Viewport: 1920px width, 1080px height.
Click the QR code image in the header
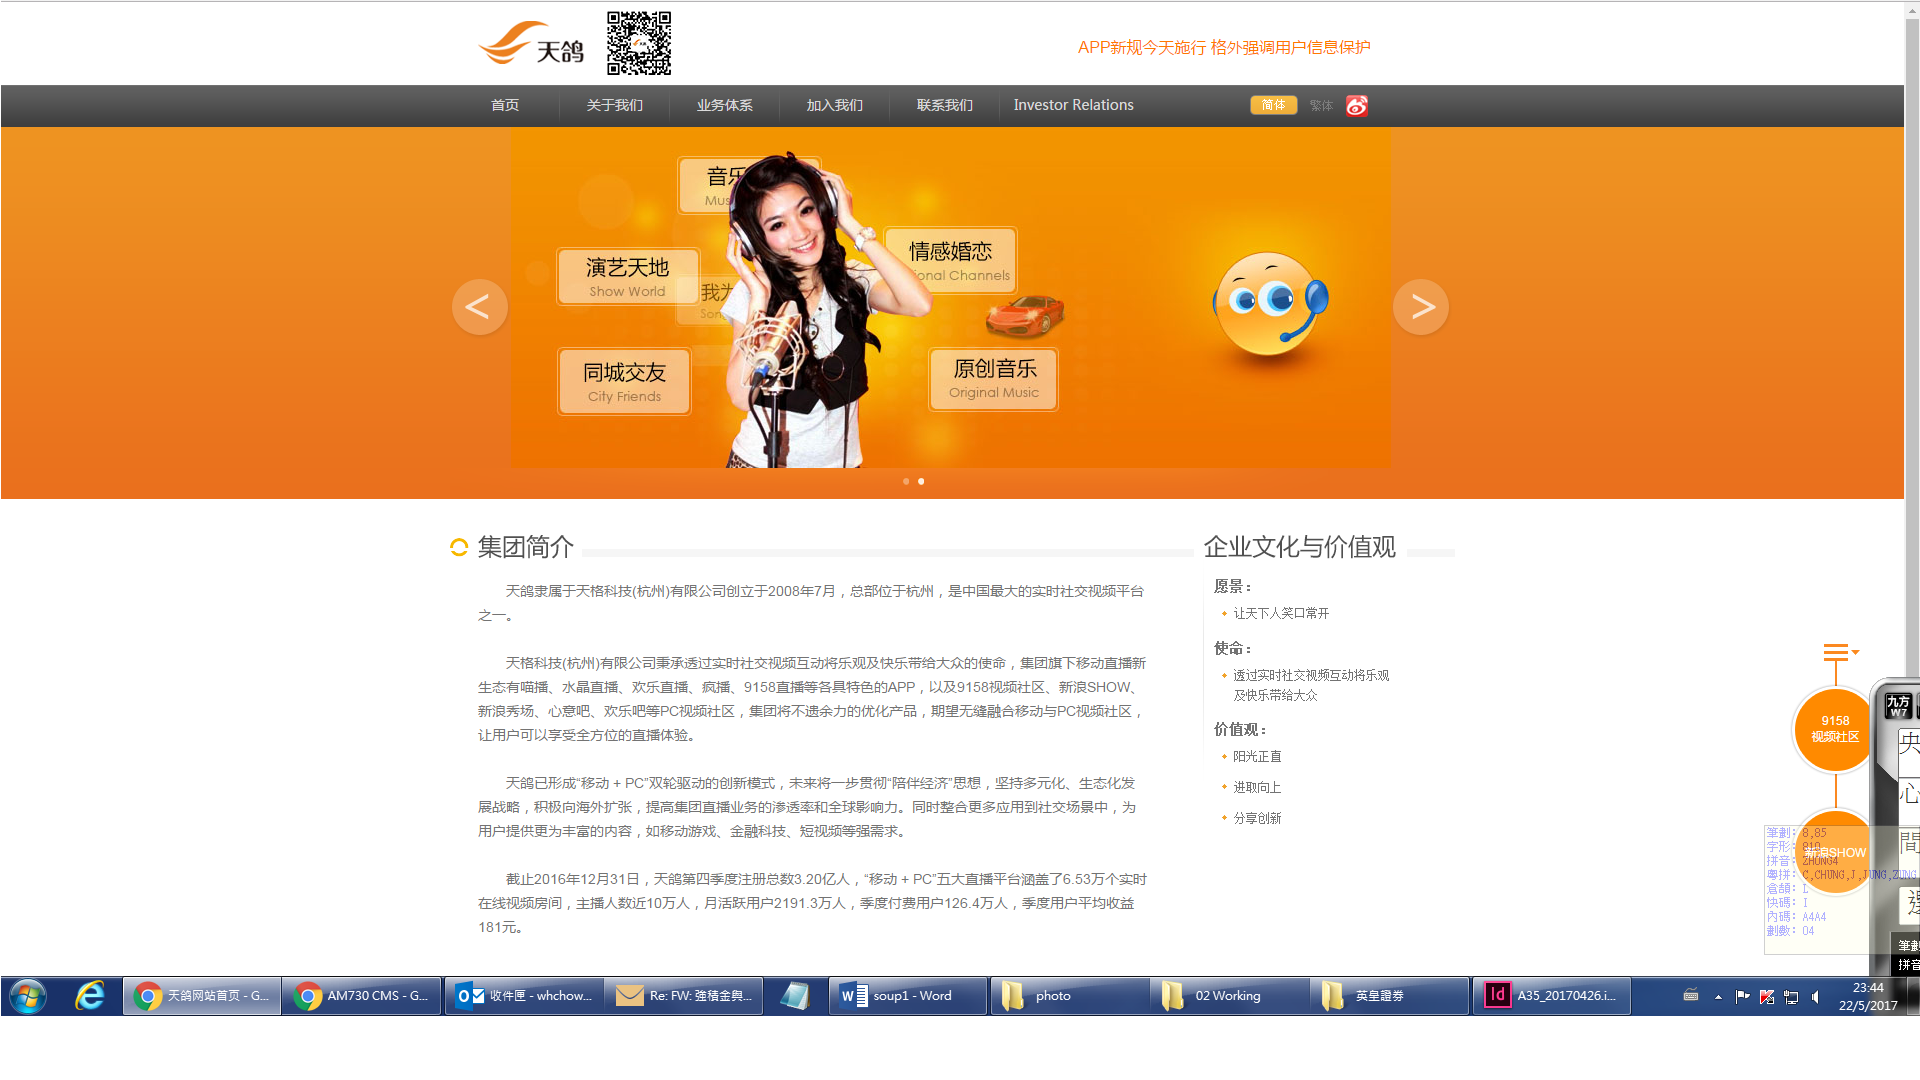click(x=639, y=44)
